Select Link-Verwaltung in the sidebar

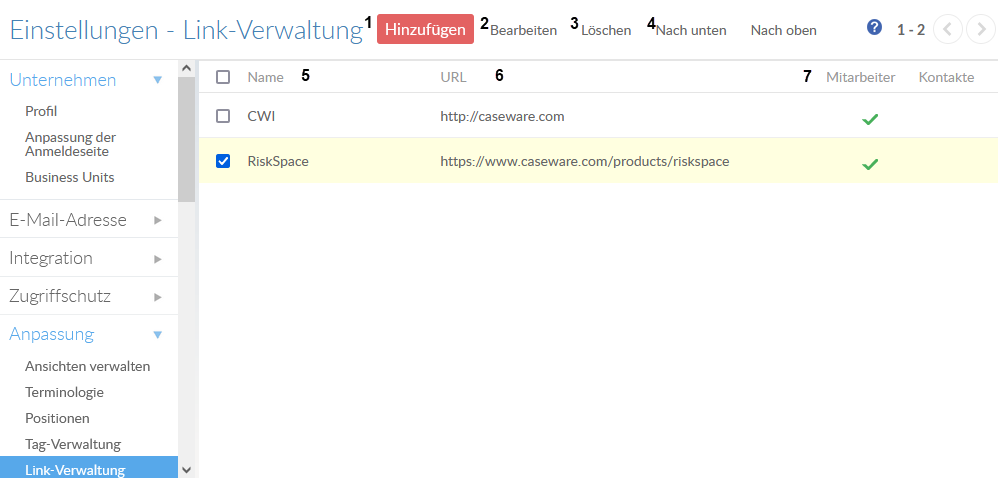click(x=89, y=468)
